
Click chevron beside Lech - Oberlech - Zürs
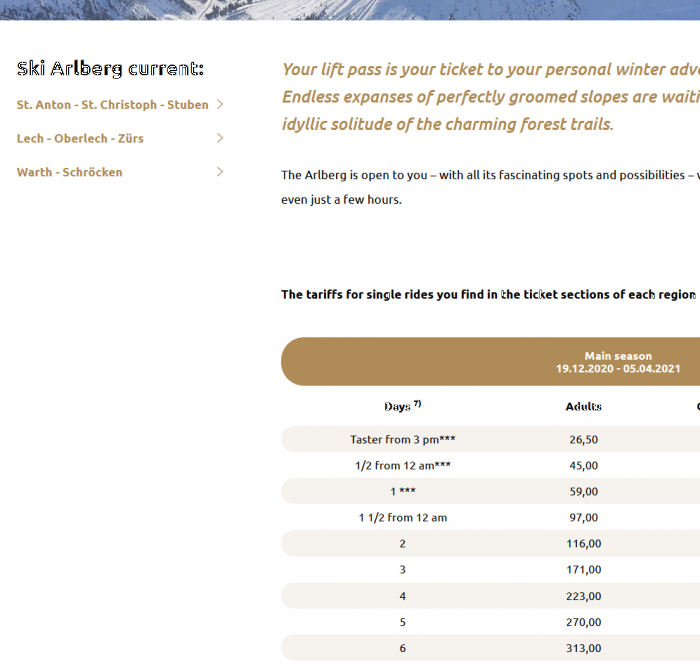point(220,138)
